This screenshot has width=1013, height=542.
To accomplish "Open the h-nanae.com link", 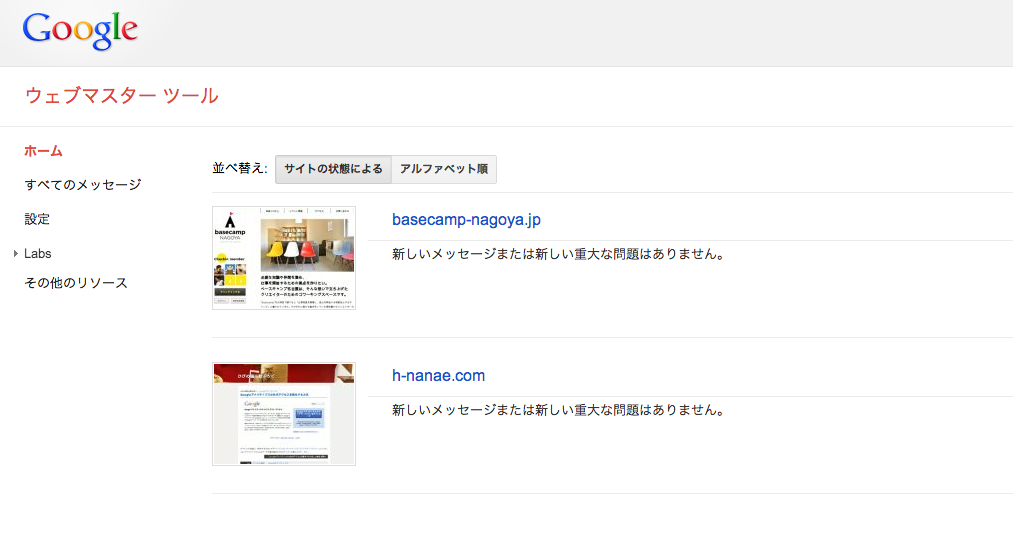I will click(438, 375).
